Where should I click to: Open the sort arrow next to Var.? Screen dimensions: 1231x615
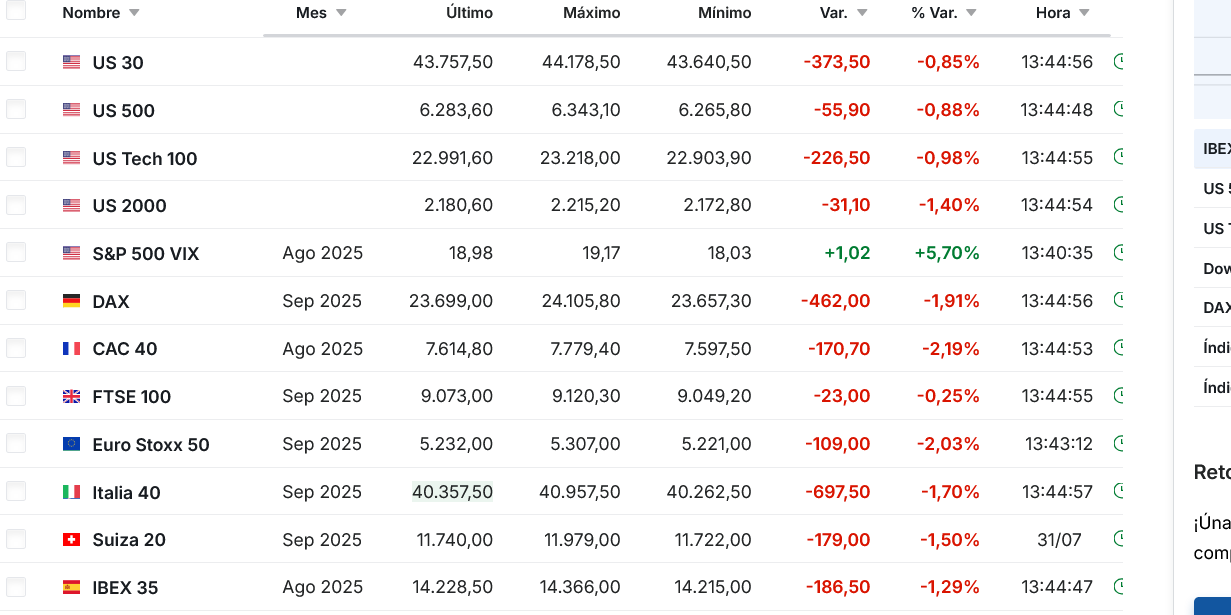(862, 13)
